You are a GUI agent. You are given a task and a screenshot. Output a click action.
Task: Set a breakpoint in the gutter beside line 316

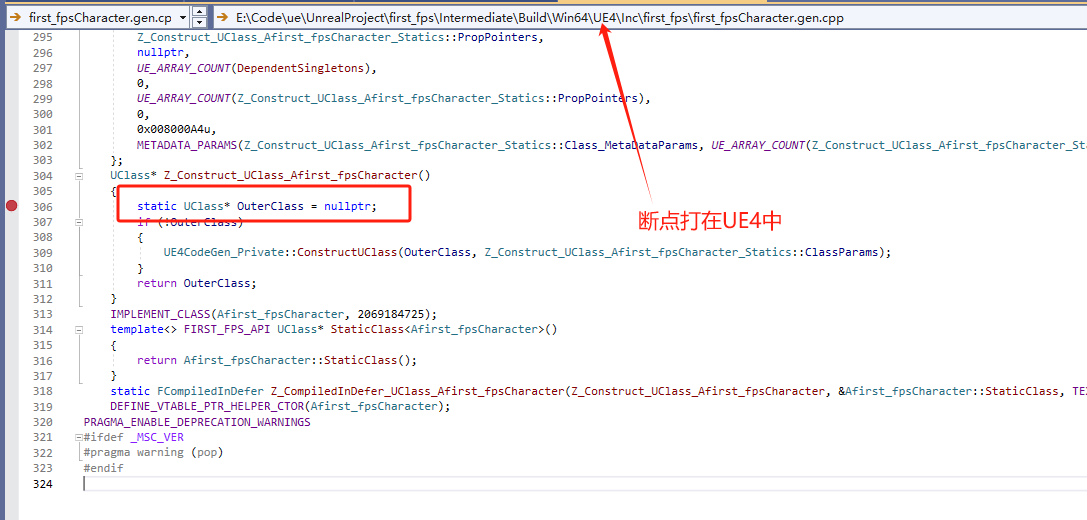tap(11, 360)
